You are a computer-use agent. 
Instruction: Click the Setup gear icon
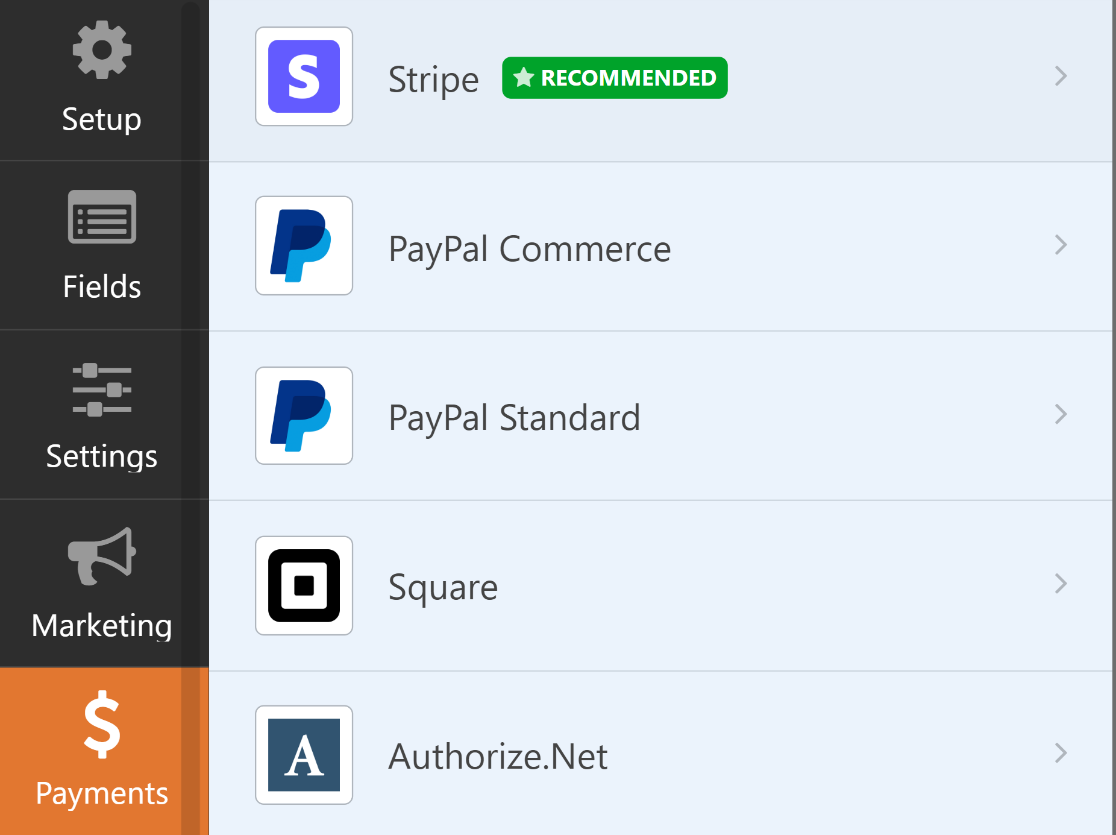click(100, 48)
